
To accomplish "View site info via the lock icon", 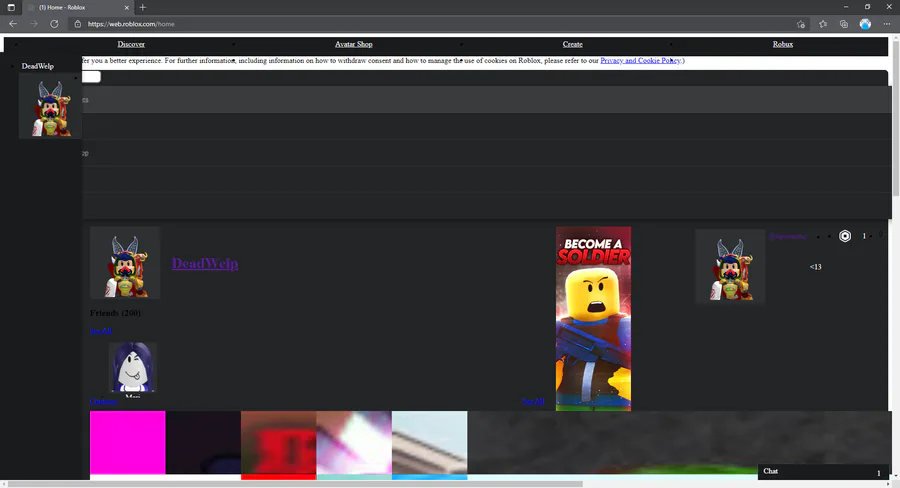I will tap(78, 24).
